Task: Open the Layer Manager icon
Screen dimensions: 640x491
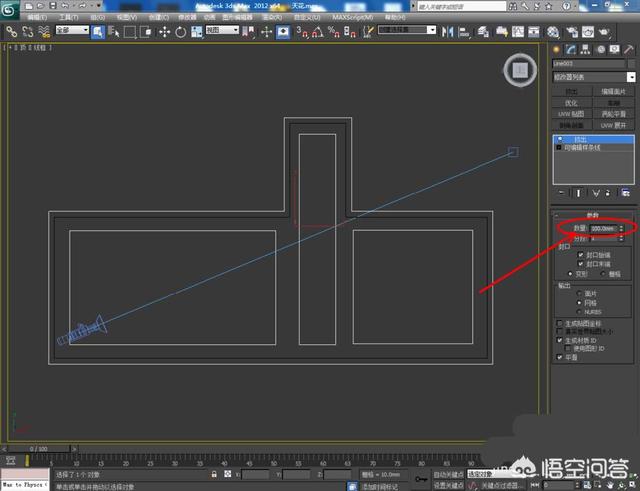Action: tap(483, 32)
